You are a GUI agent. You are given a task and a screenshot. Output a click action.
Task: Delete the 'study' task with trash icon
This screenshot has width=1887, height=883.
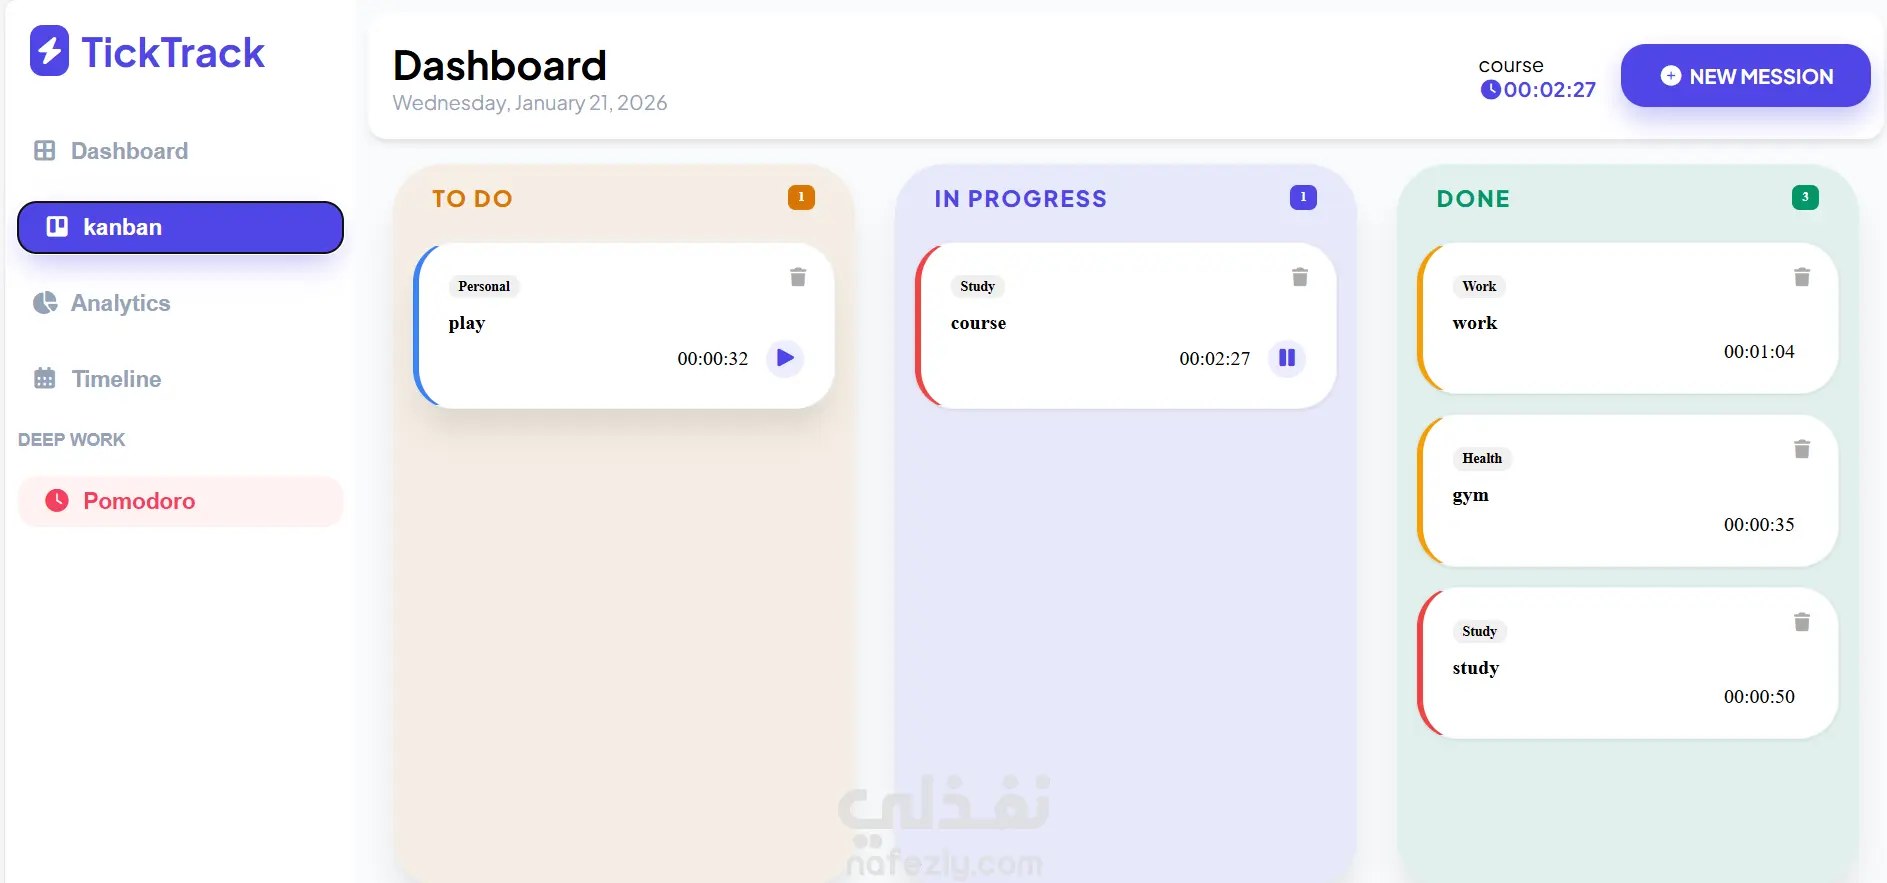pos(1802,622)
